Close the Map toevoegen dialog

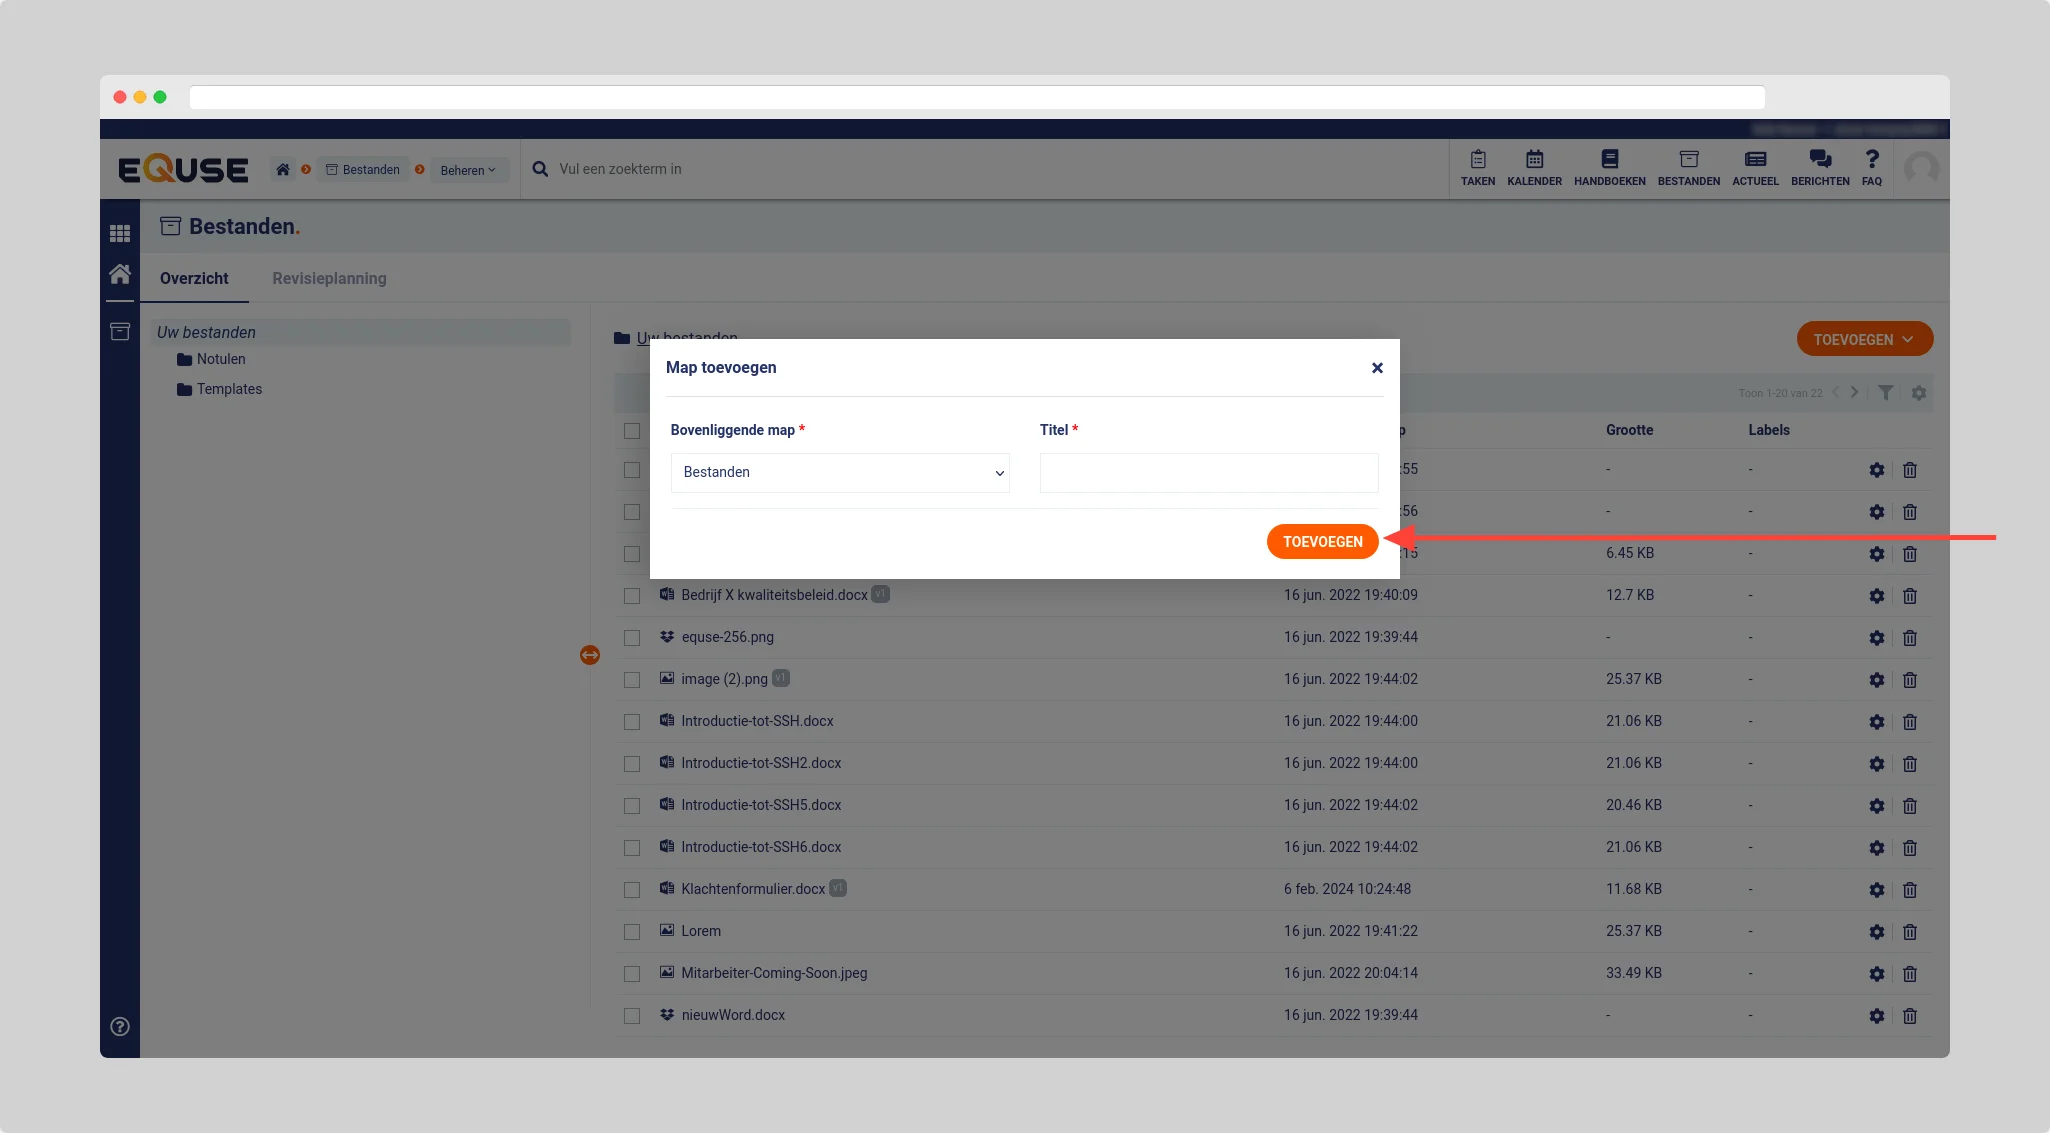coord(1377,368)
